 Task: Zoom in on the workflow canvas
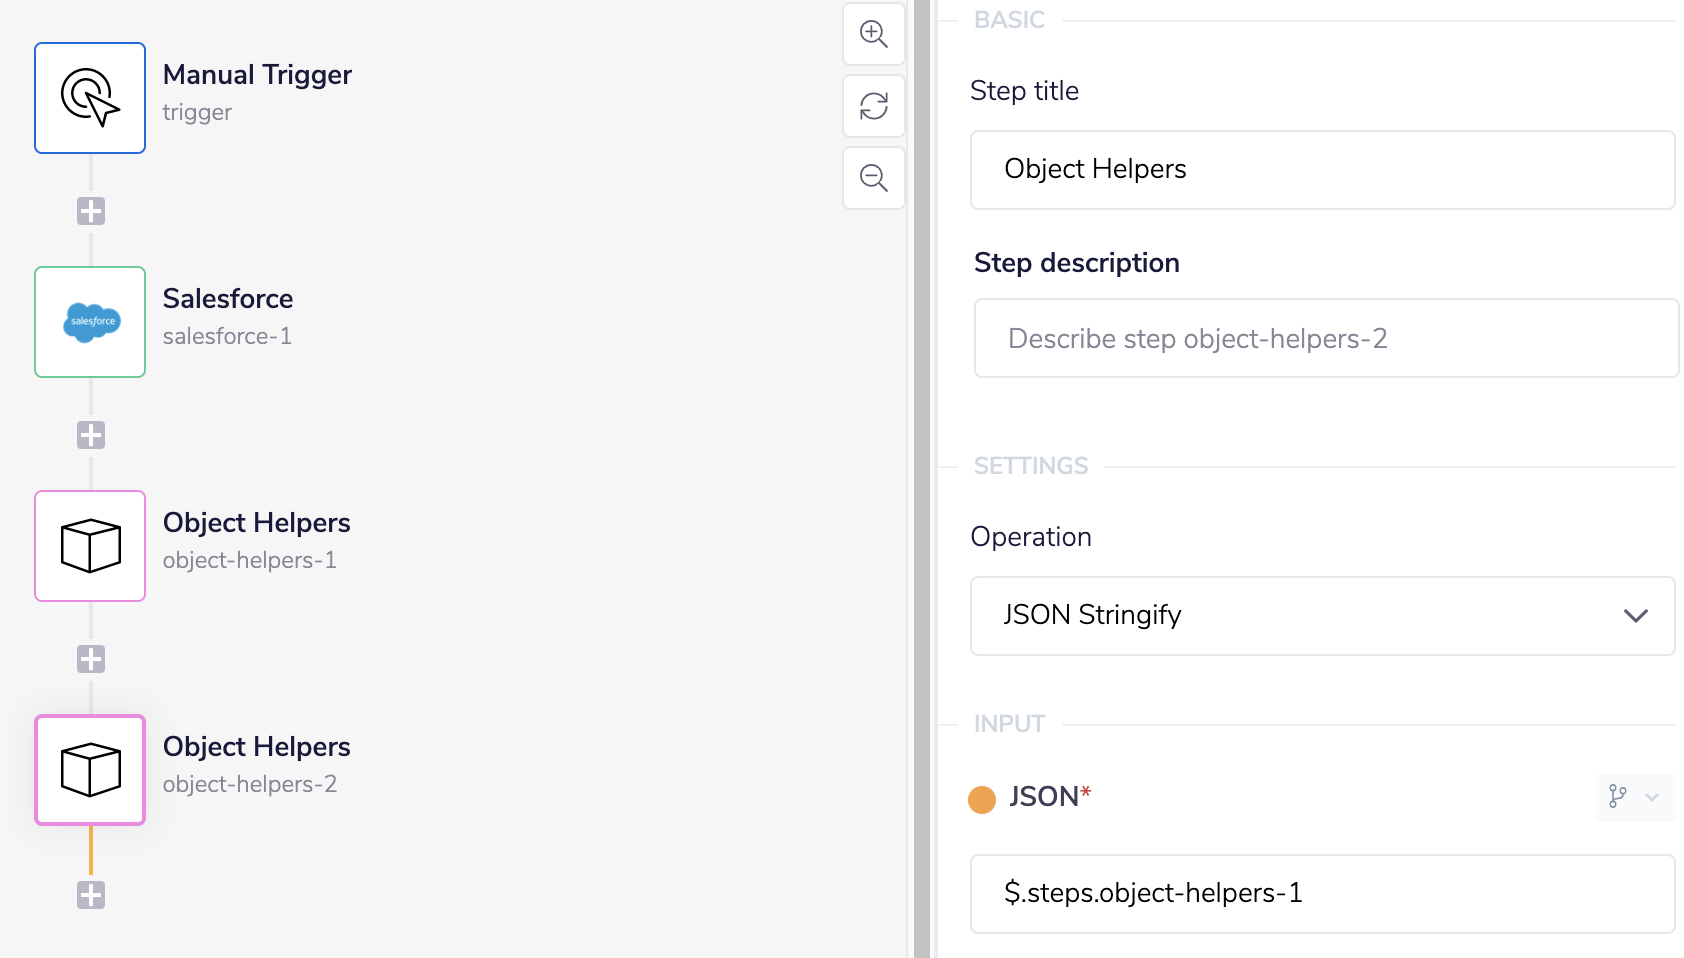coord(873,33)
